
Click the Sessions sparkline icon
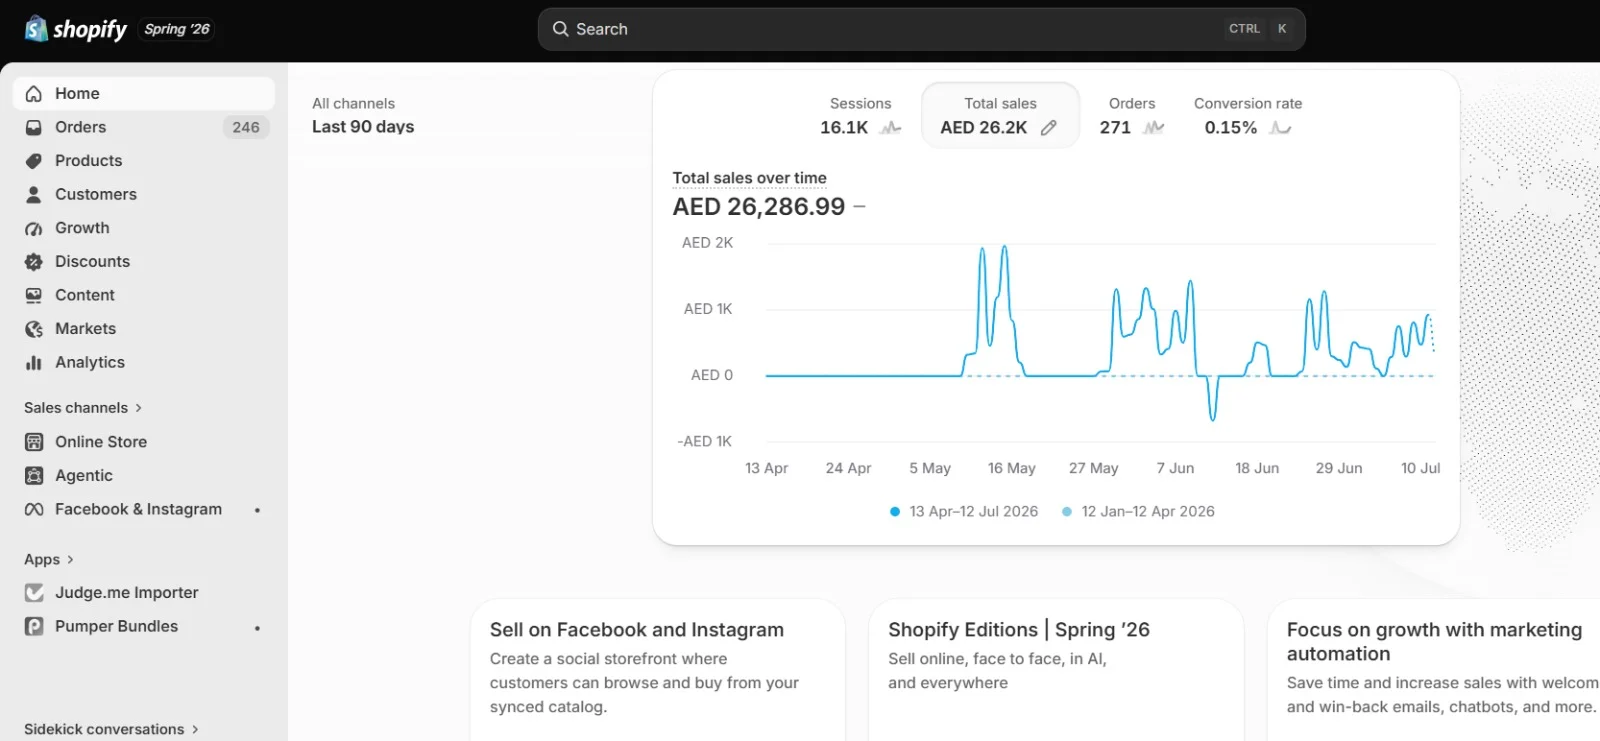coord(890,128)
